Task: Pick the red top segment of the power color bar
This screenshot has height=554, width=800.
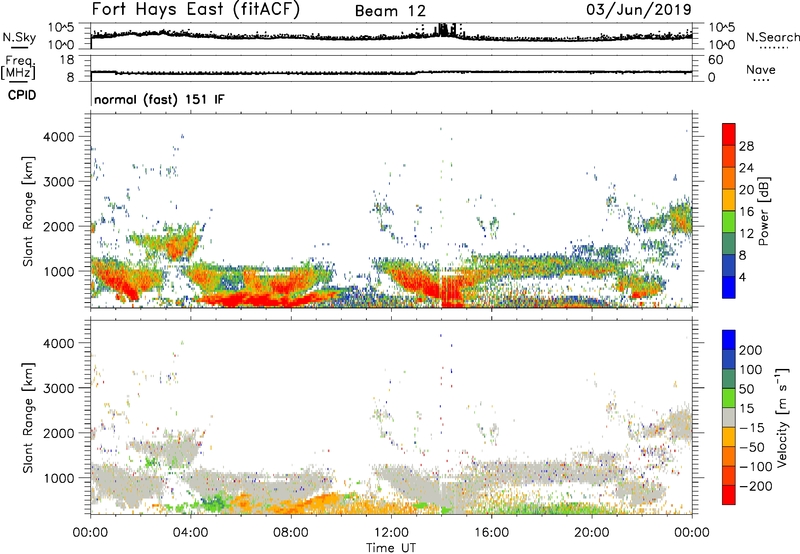Action: click(x=729, y=134)
